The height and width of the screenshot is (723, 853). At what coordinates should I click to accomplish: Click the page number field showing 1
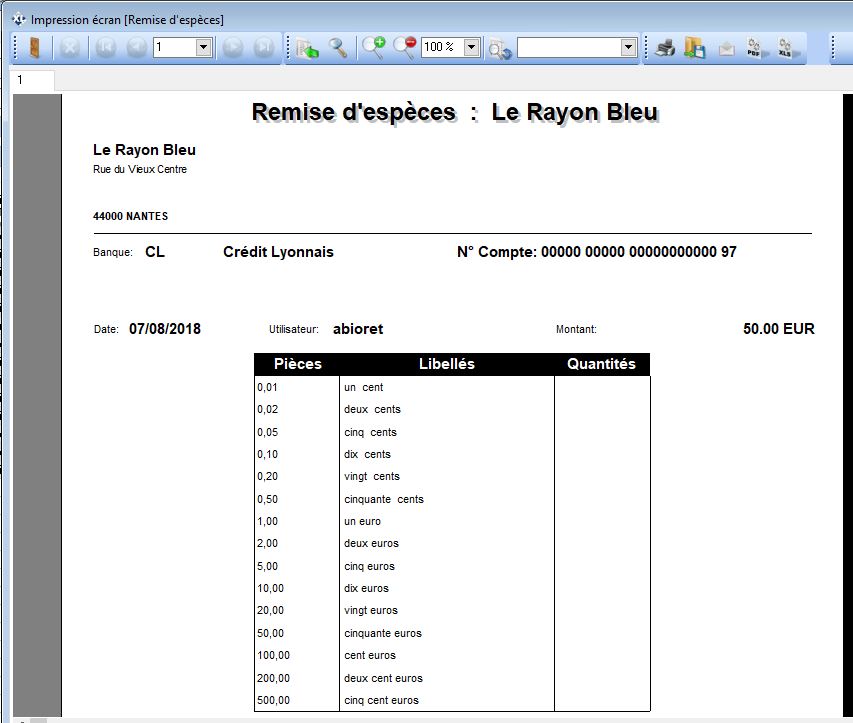tap(175, 47)
